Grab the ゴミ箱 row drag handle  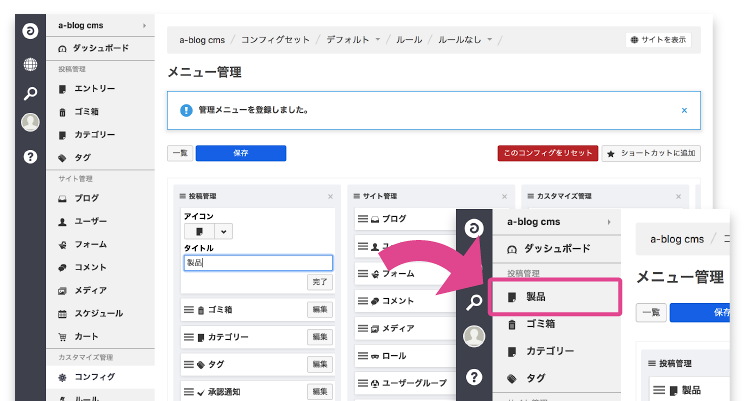pos(189,310)
